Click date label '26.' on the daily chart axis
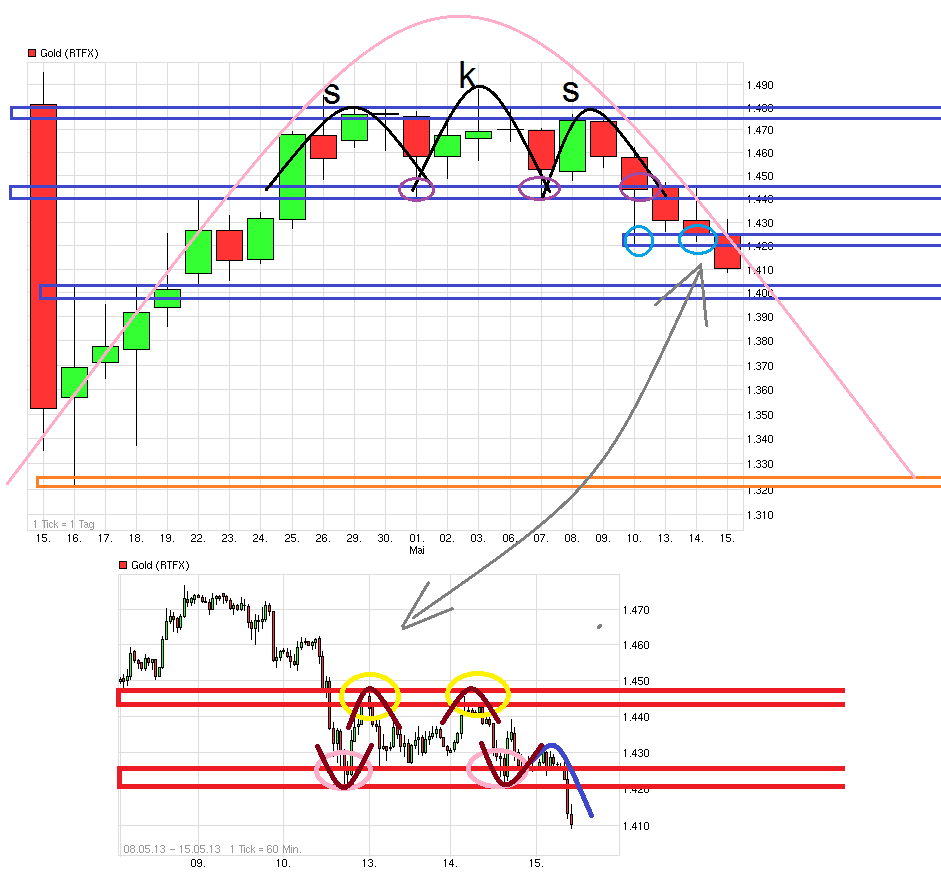This screenshot has width=941, height=876. [x=323, y=538]
